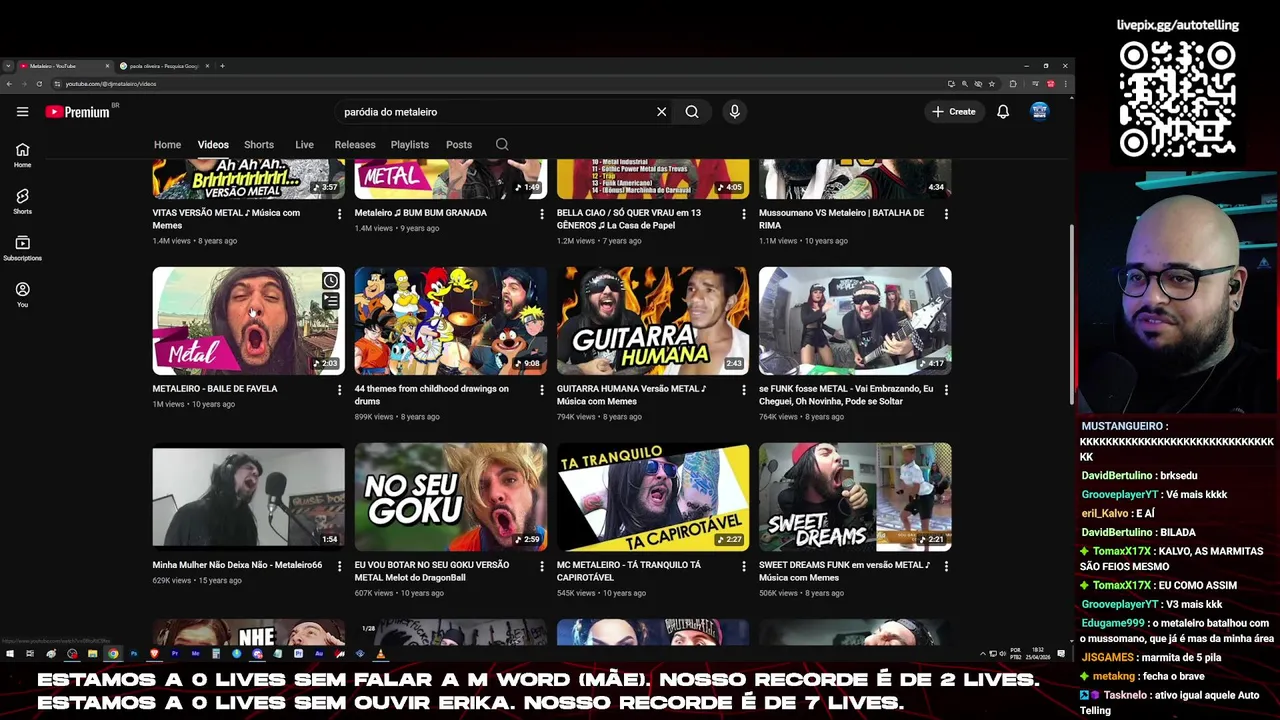This screenshot has height=720, width=1280.
Task: Switch to the channel Home tab
Action: 167,145
